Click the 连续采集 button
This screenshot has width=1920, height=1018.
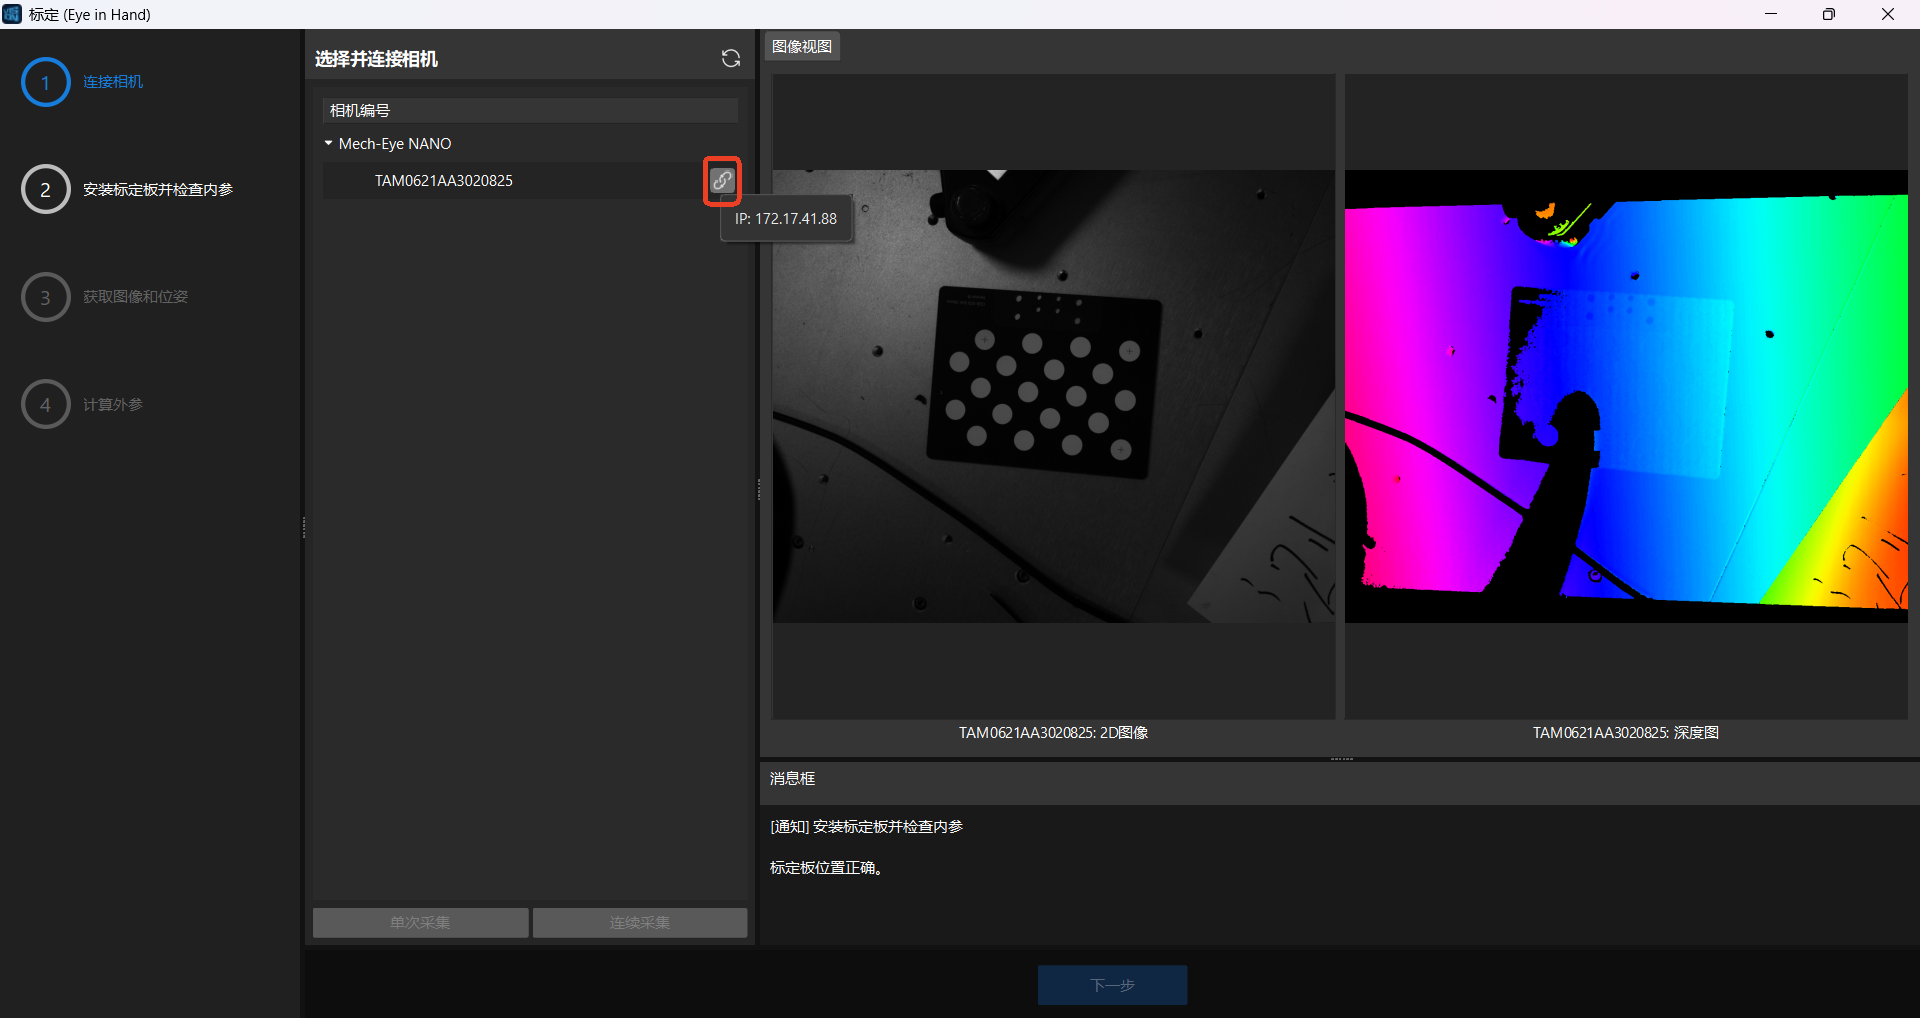[x=640, y=923]
